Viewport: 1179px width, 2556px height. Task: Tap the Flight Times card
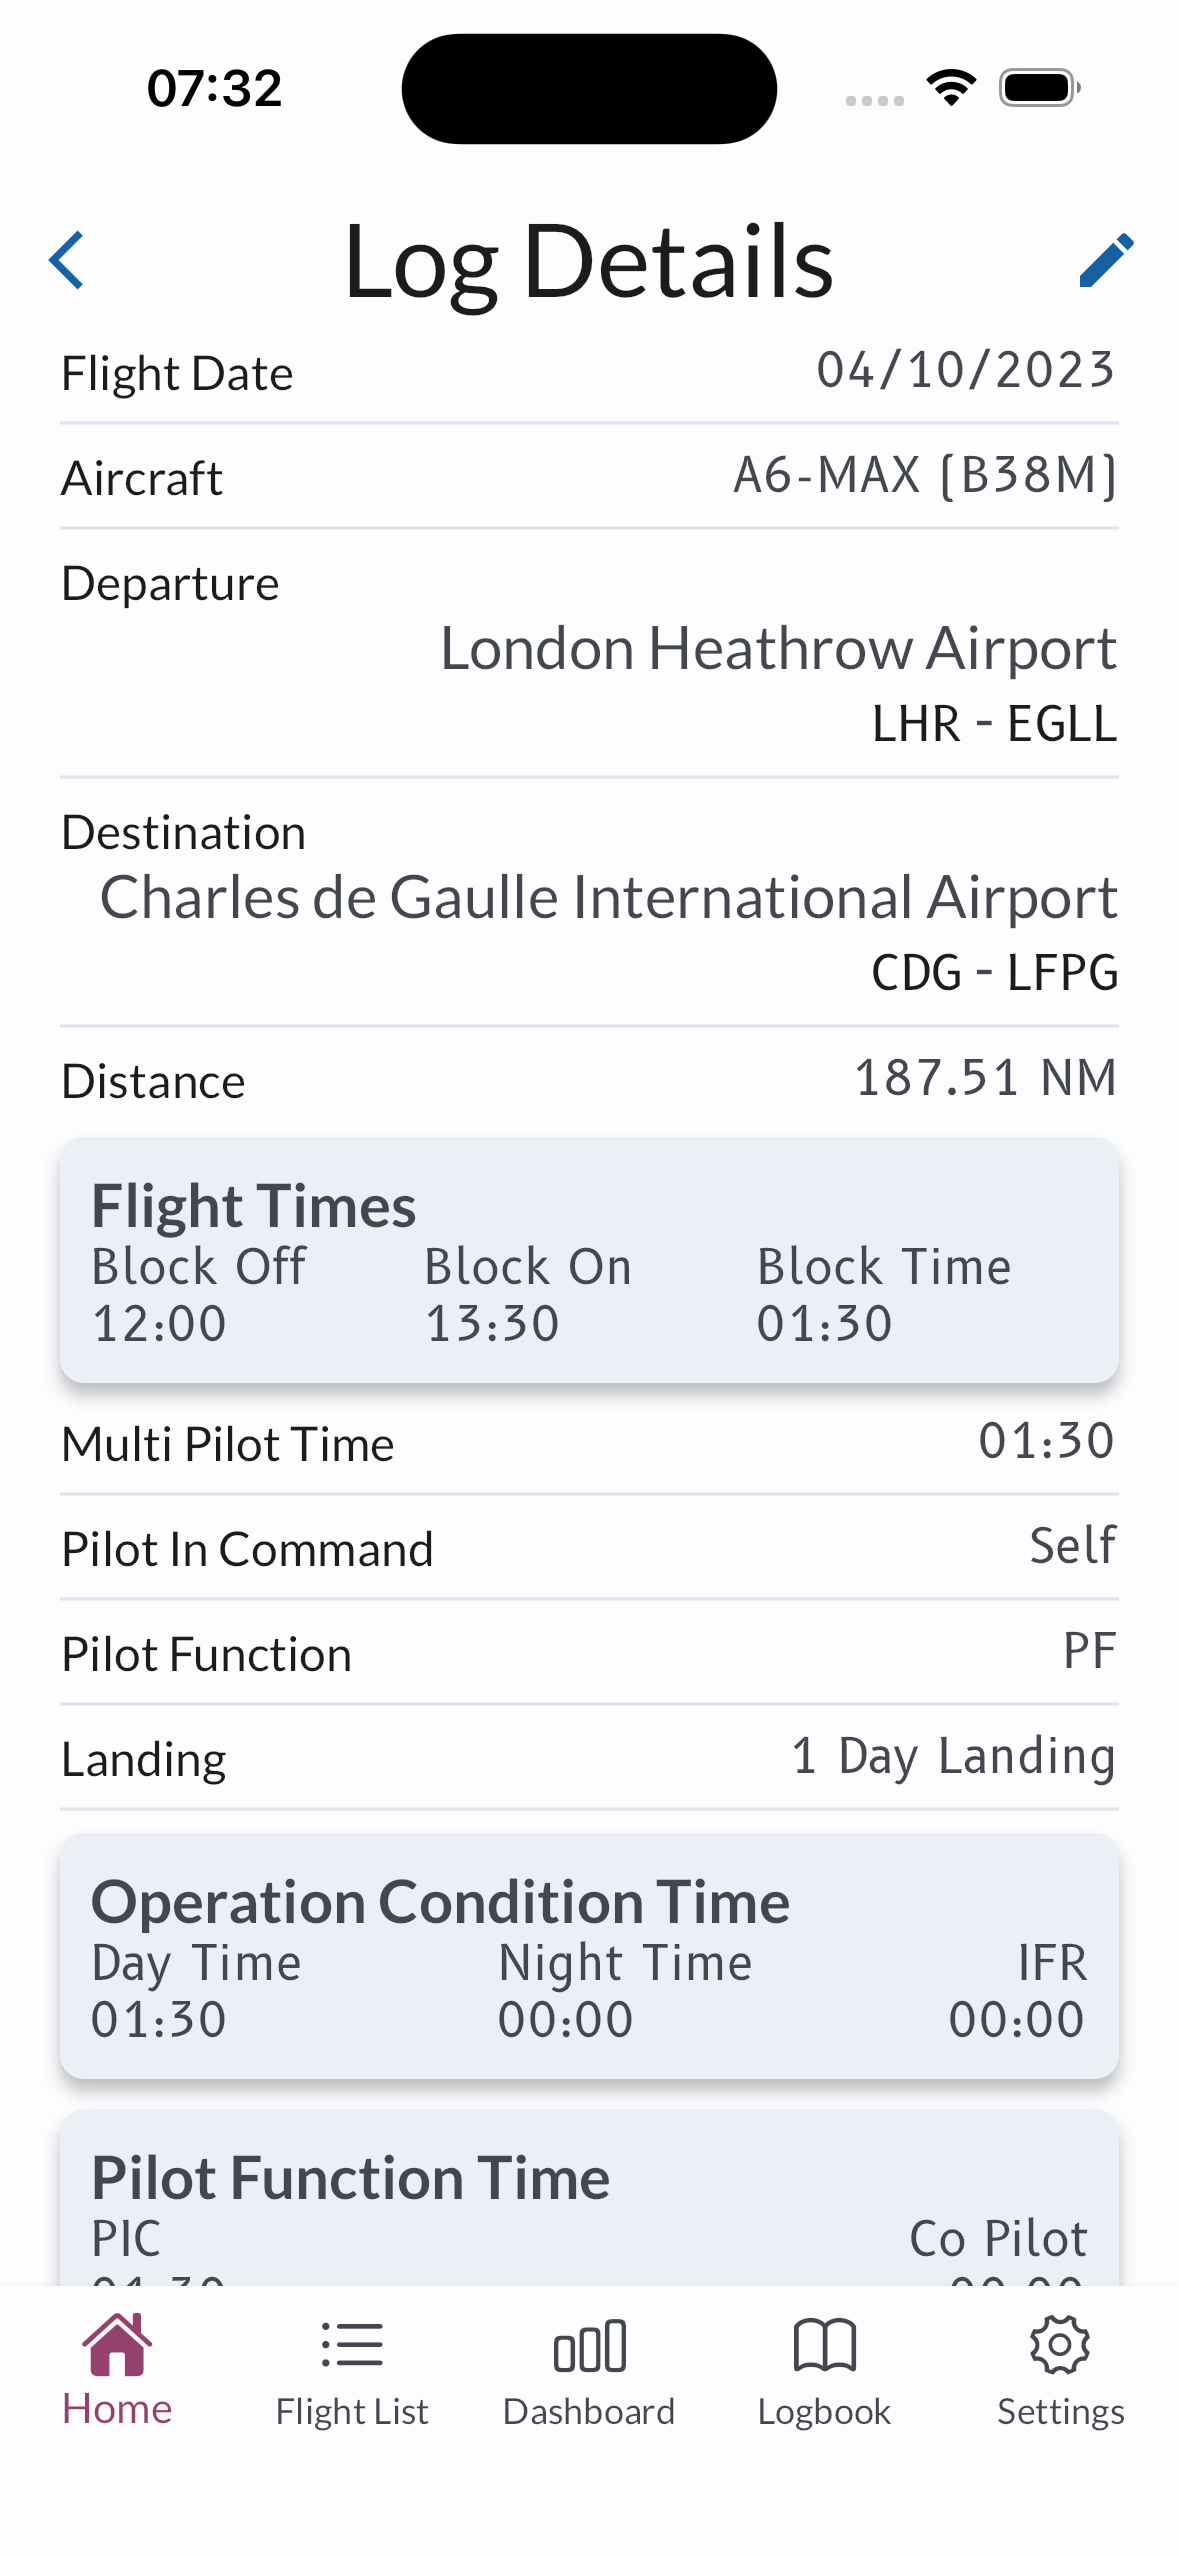pyautogui.click(x=589, y=1260)
